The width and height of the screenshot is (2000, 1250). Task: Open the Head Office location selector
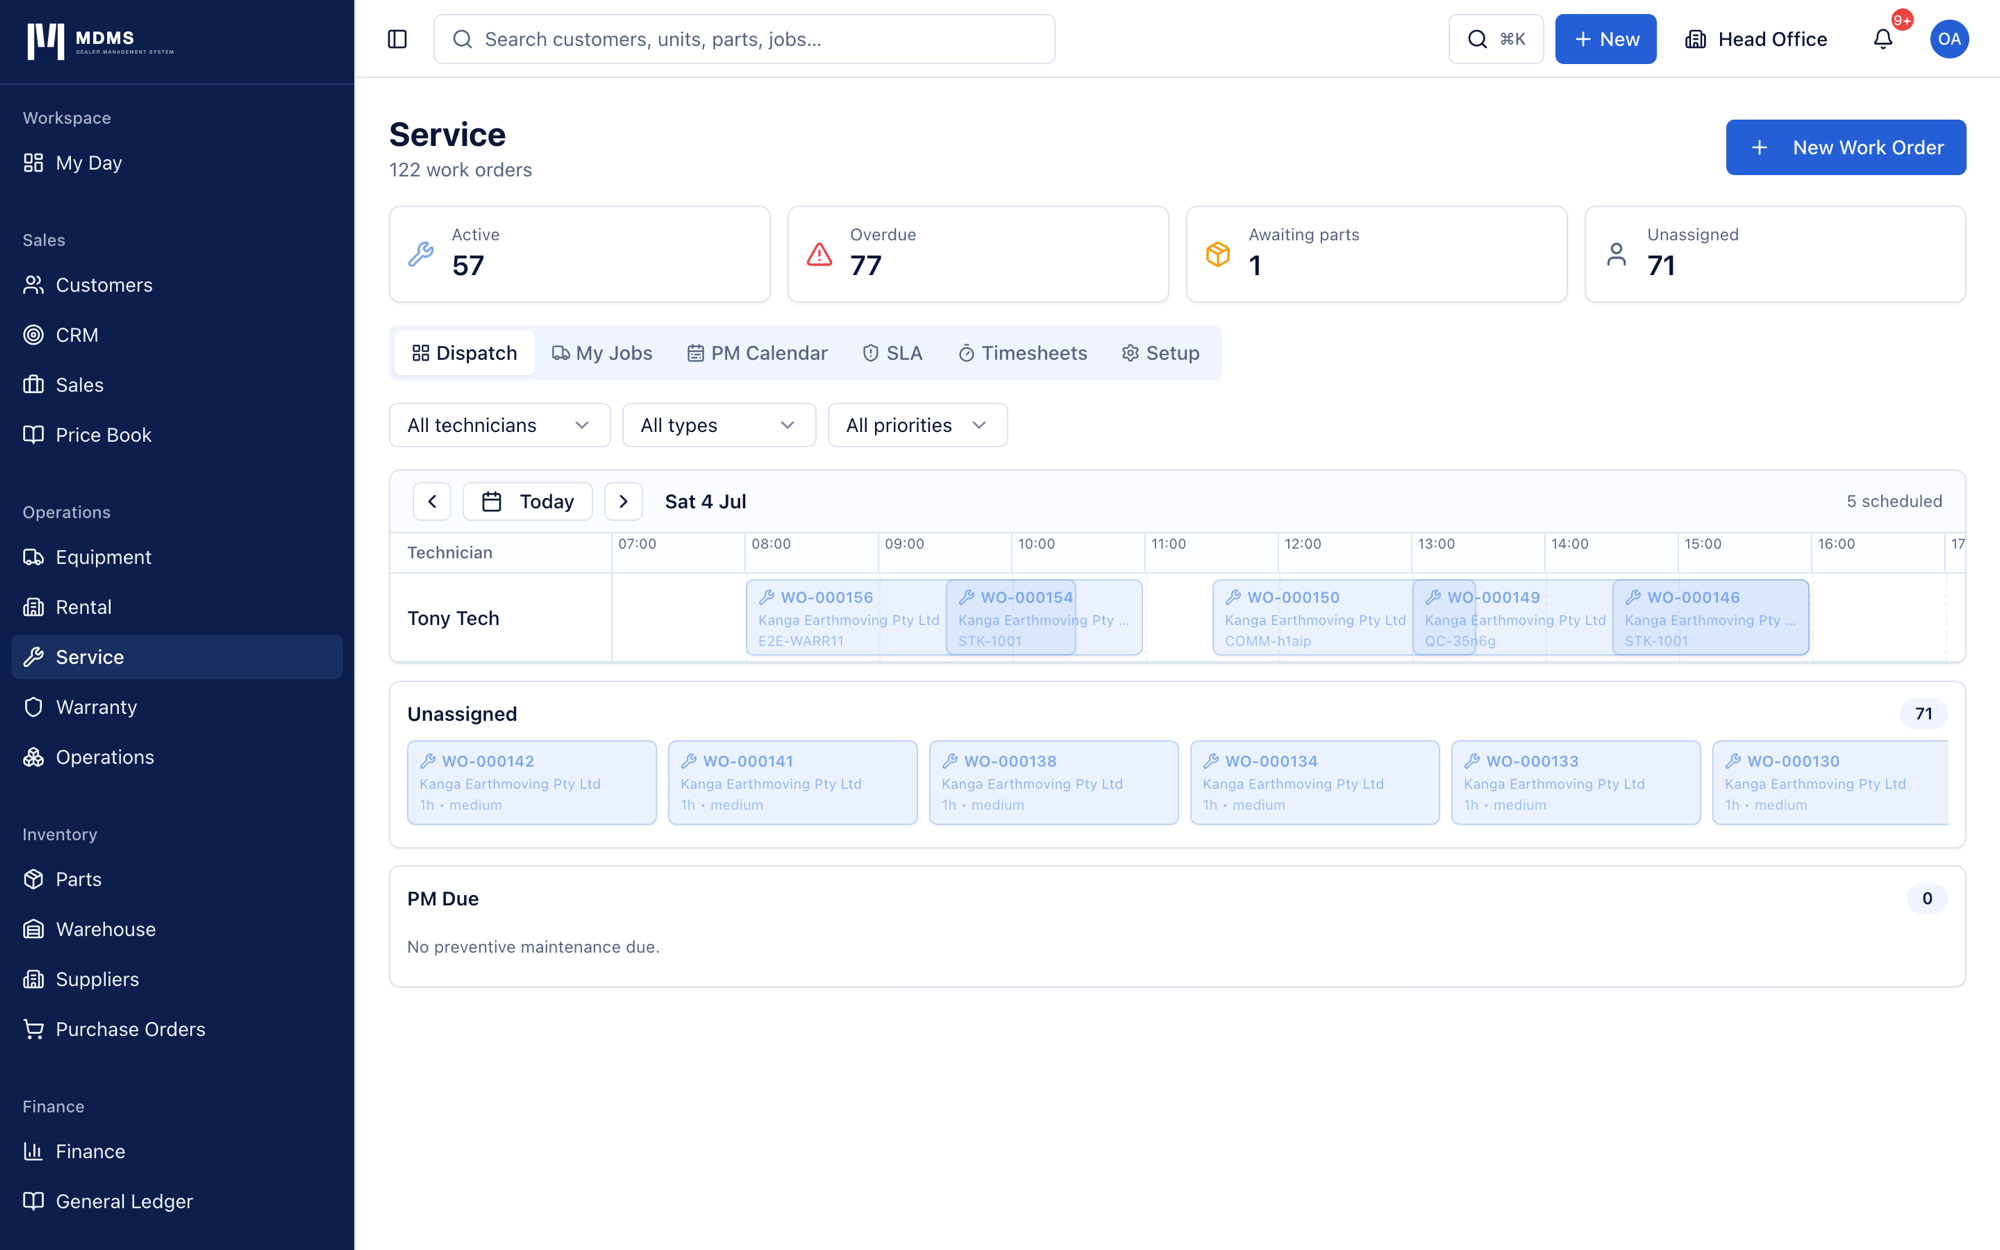pos(1756,39)
